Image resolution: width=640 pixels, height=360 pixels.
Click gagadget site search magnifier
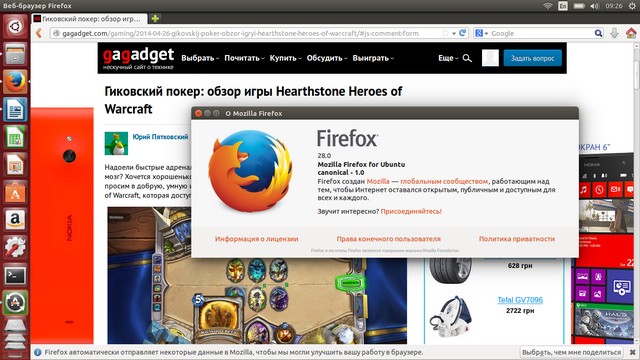click(467, 58)
